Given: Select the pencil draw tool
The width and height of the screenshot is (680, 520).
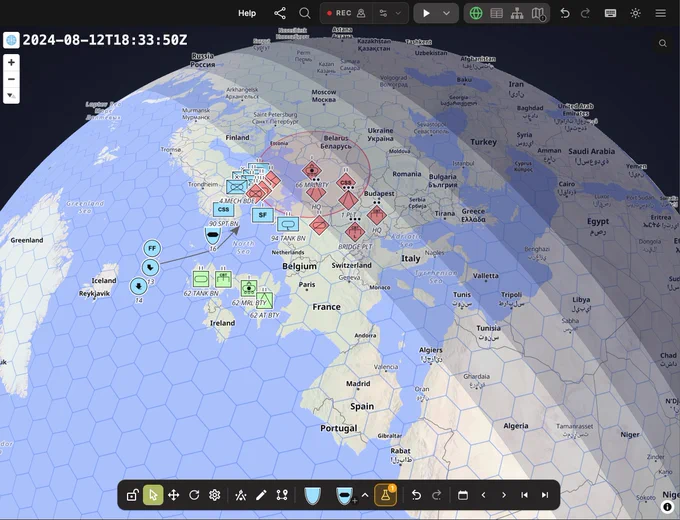Looking at the screenshot, I should click(261, 495).
